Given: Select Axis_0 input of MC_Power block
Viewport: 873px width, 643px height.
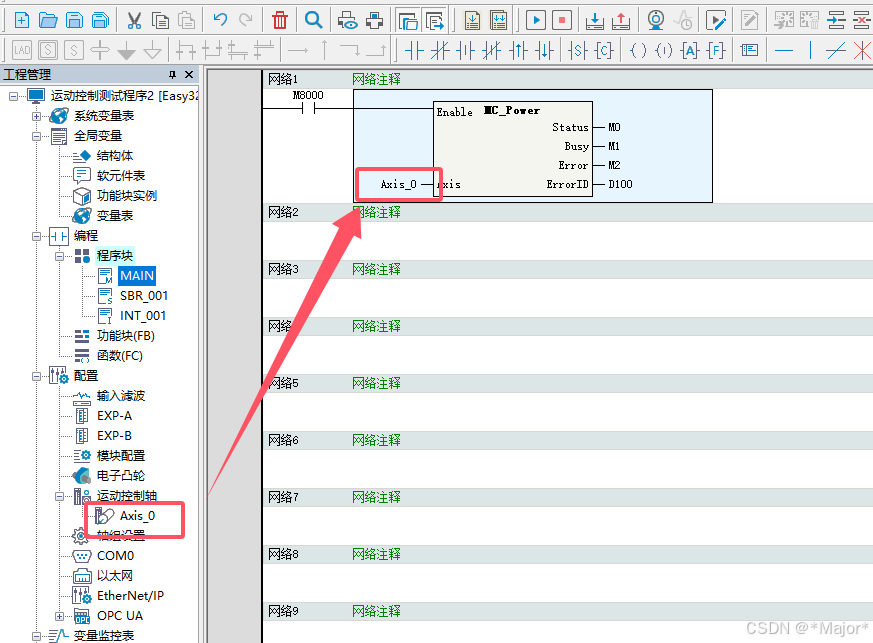Looking at the screenshot, I should [x=398, y=184].
